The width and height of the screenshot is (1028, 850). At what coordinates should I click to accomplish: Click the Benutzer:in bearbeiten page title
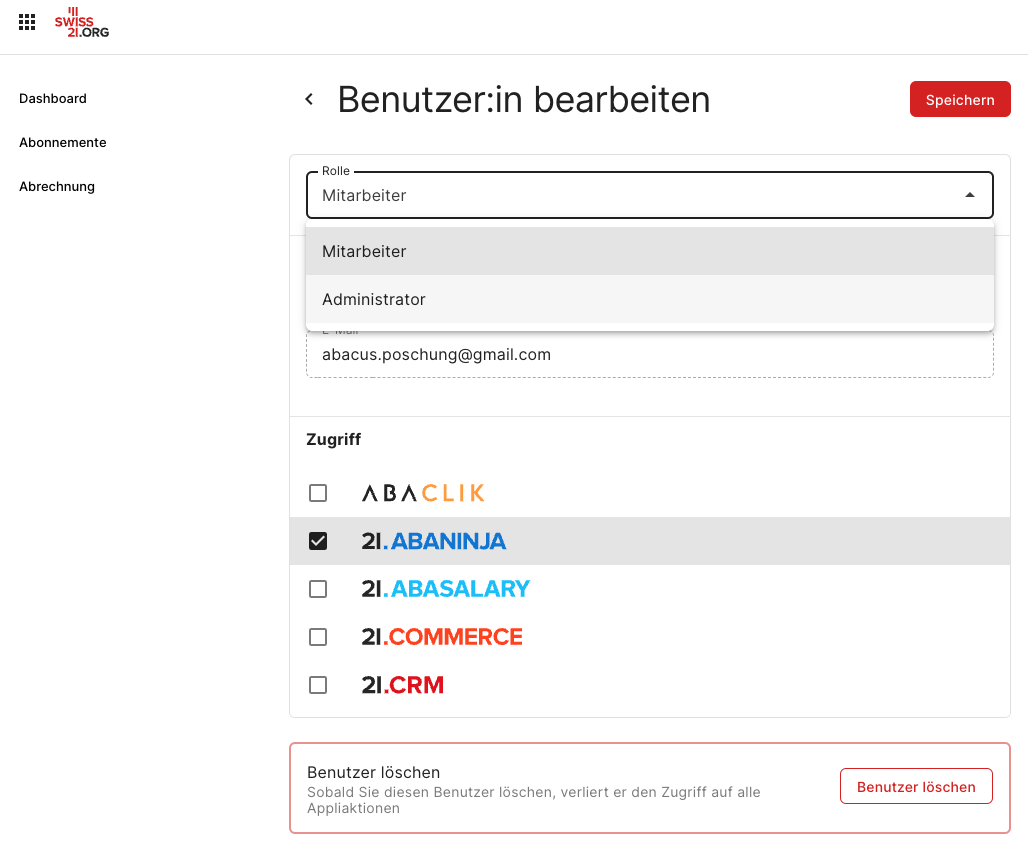524,100
